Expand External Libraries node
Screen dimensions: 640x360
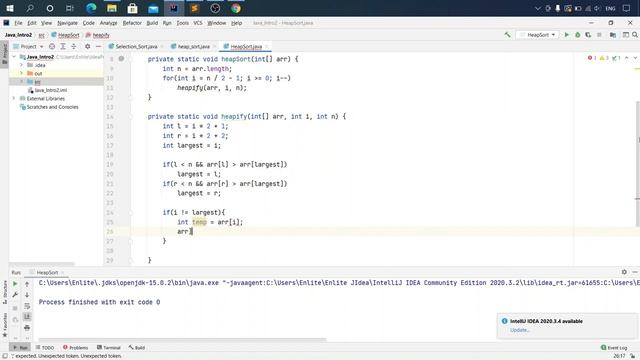coord(14,98)
